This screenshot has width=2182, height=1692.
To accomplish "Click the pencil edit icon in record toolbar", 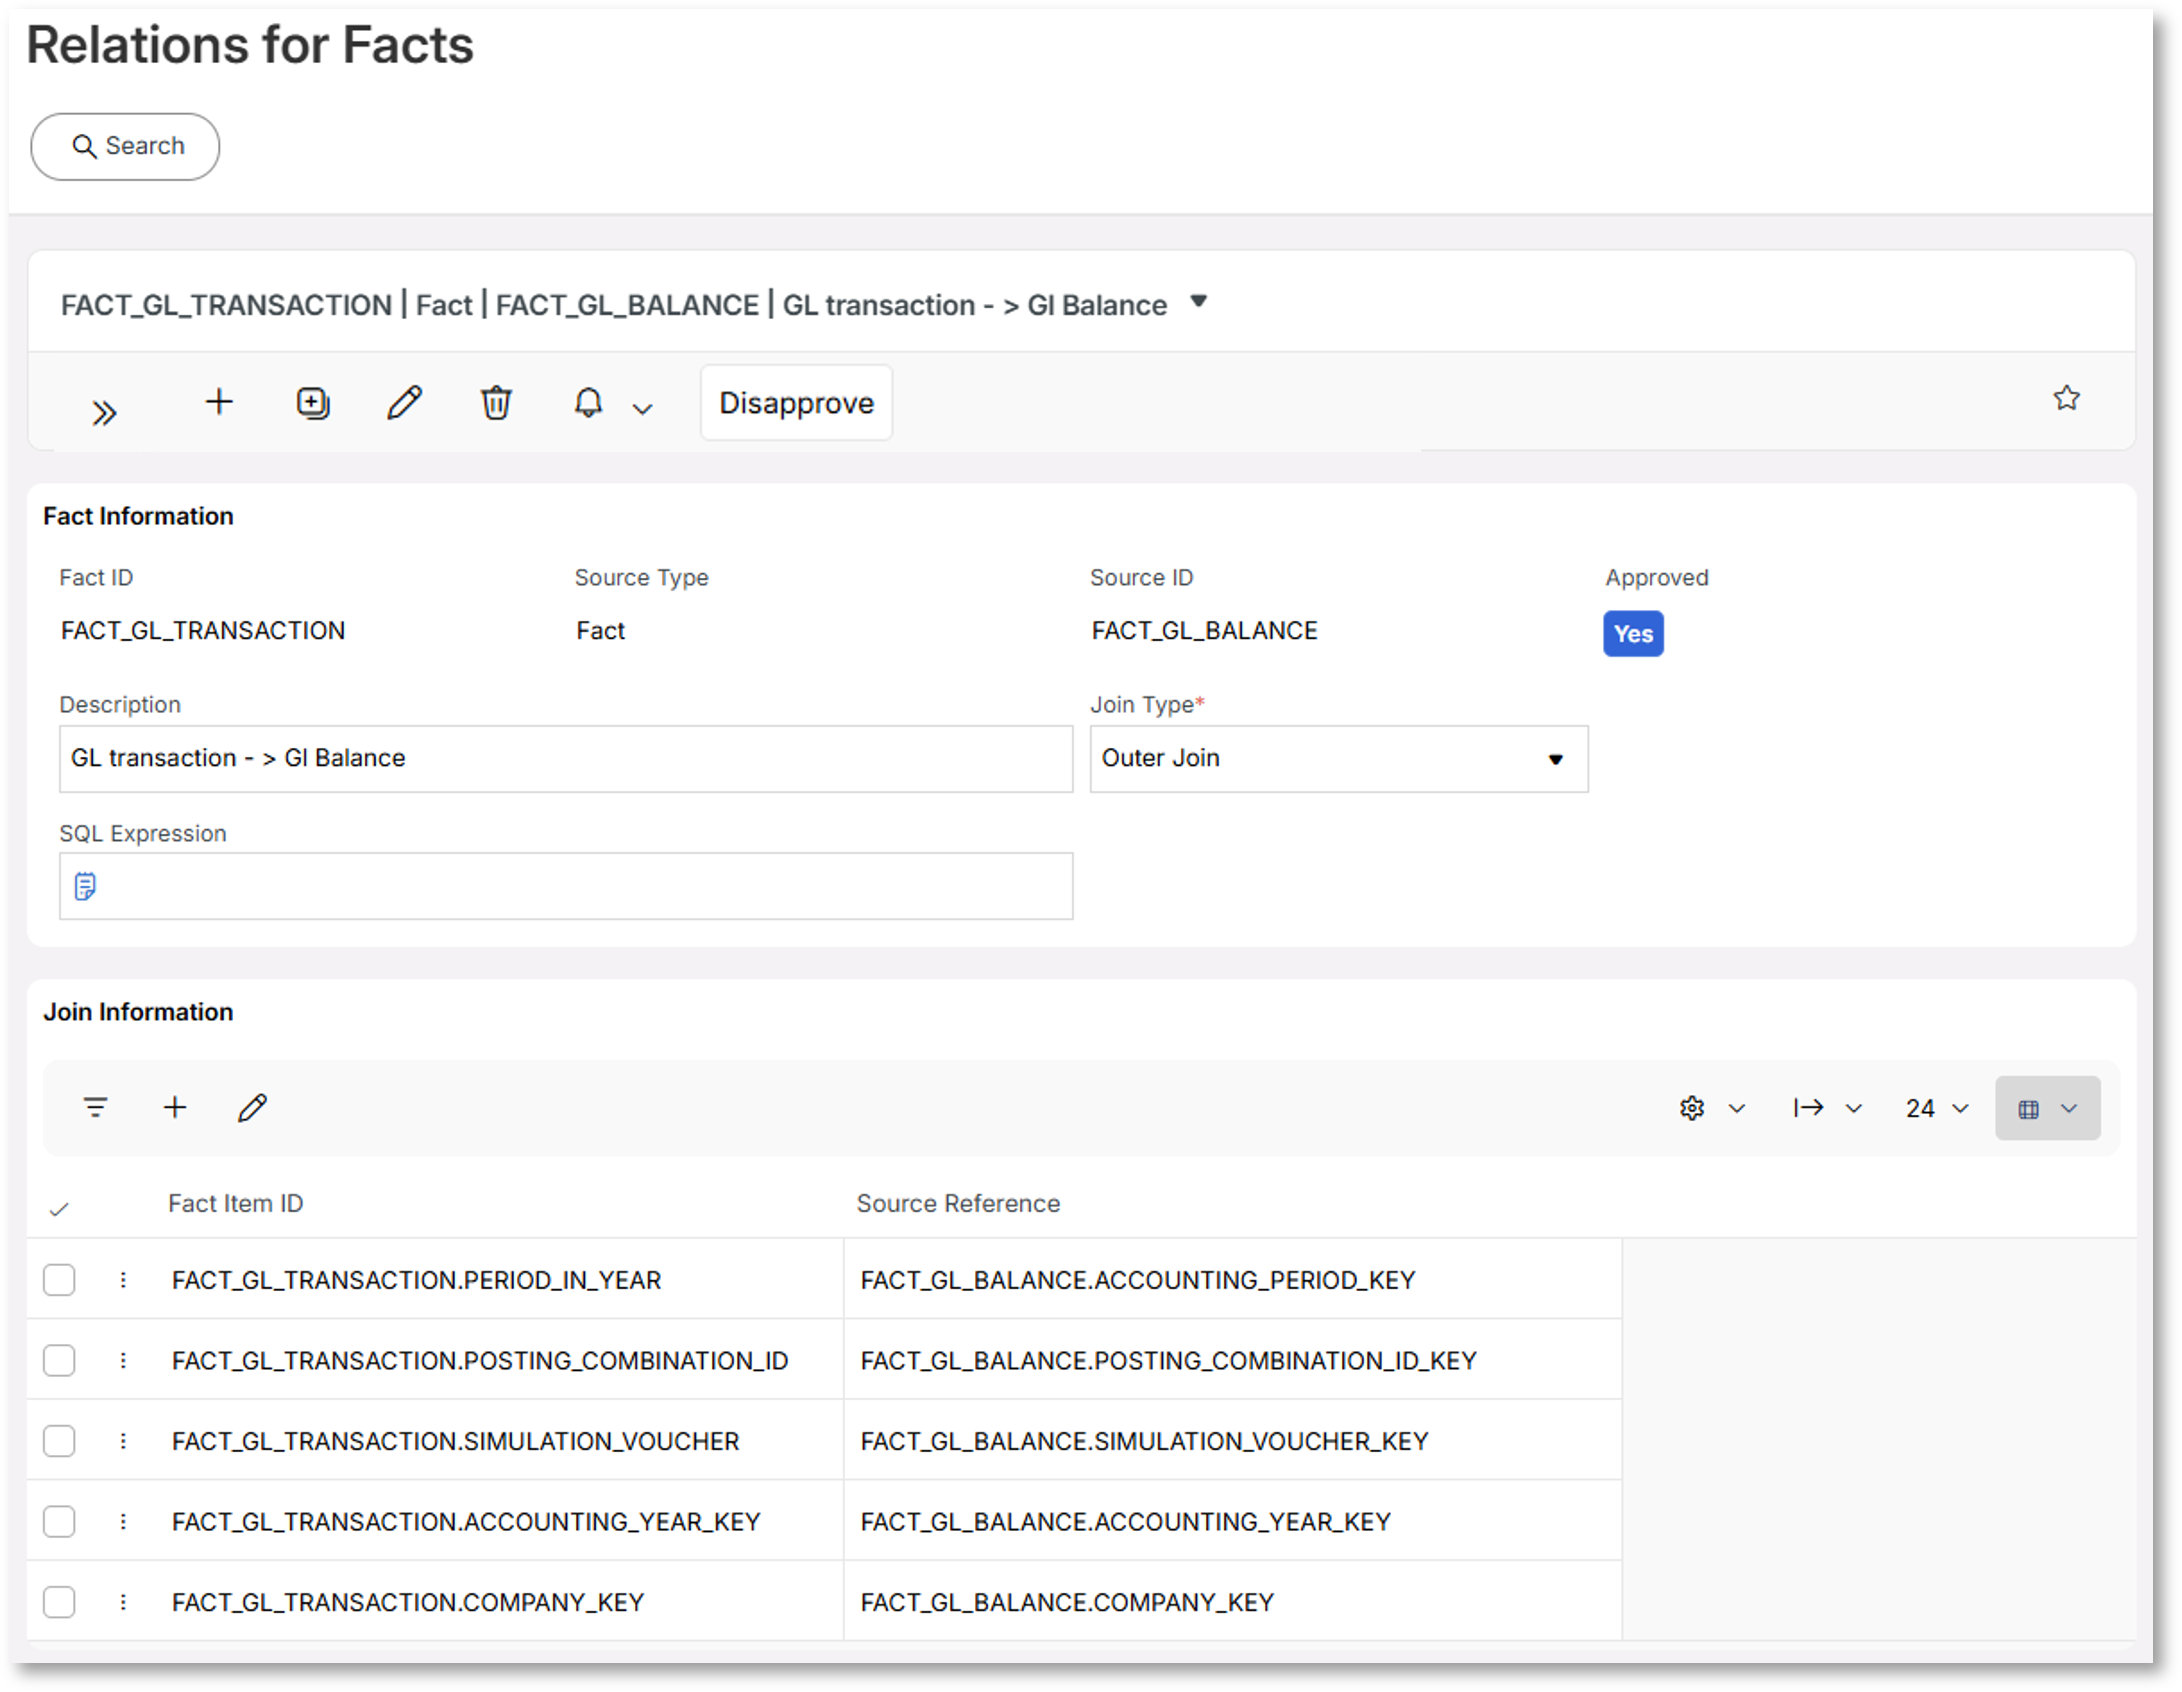I will pyautogui.click(x=405, y=403).
